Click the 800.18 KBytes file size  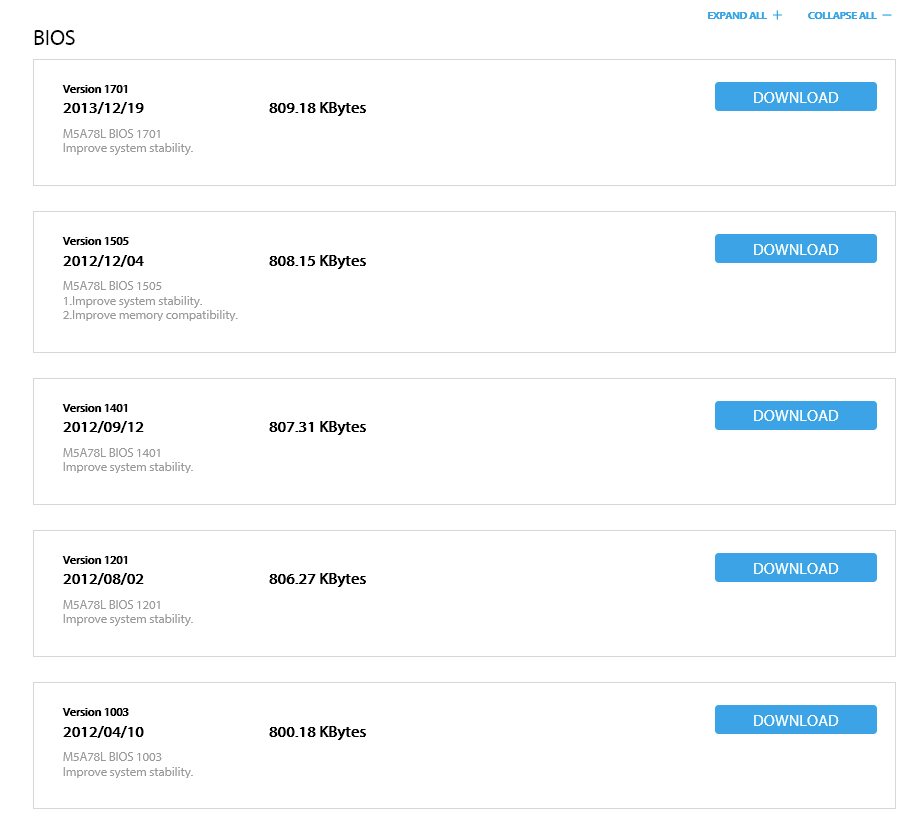point(317,732)
